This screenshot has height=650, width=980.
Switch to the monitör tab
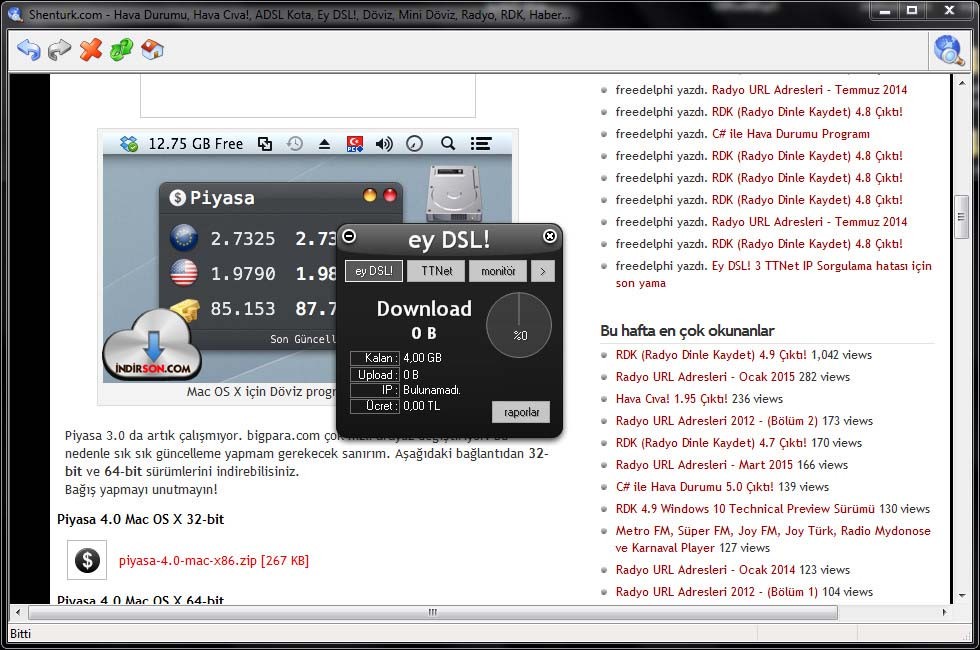click(x=498, y=271)
